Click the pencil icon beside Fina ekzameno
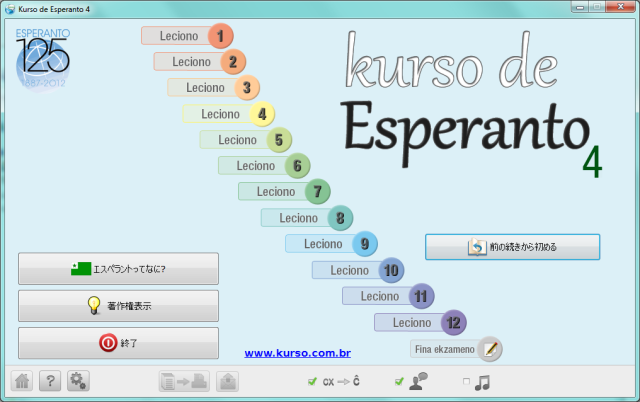640x402 pixels. point(489,349)
